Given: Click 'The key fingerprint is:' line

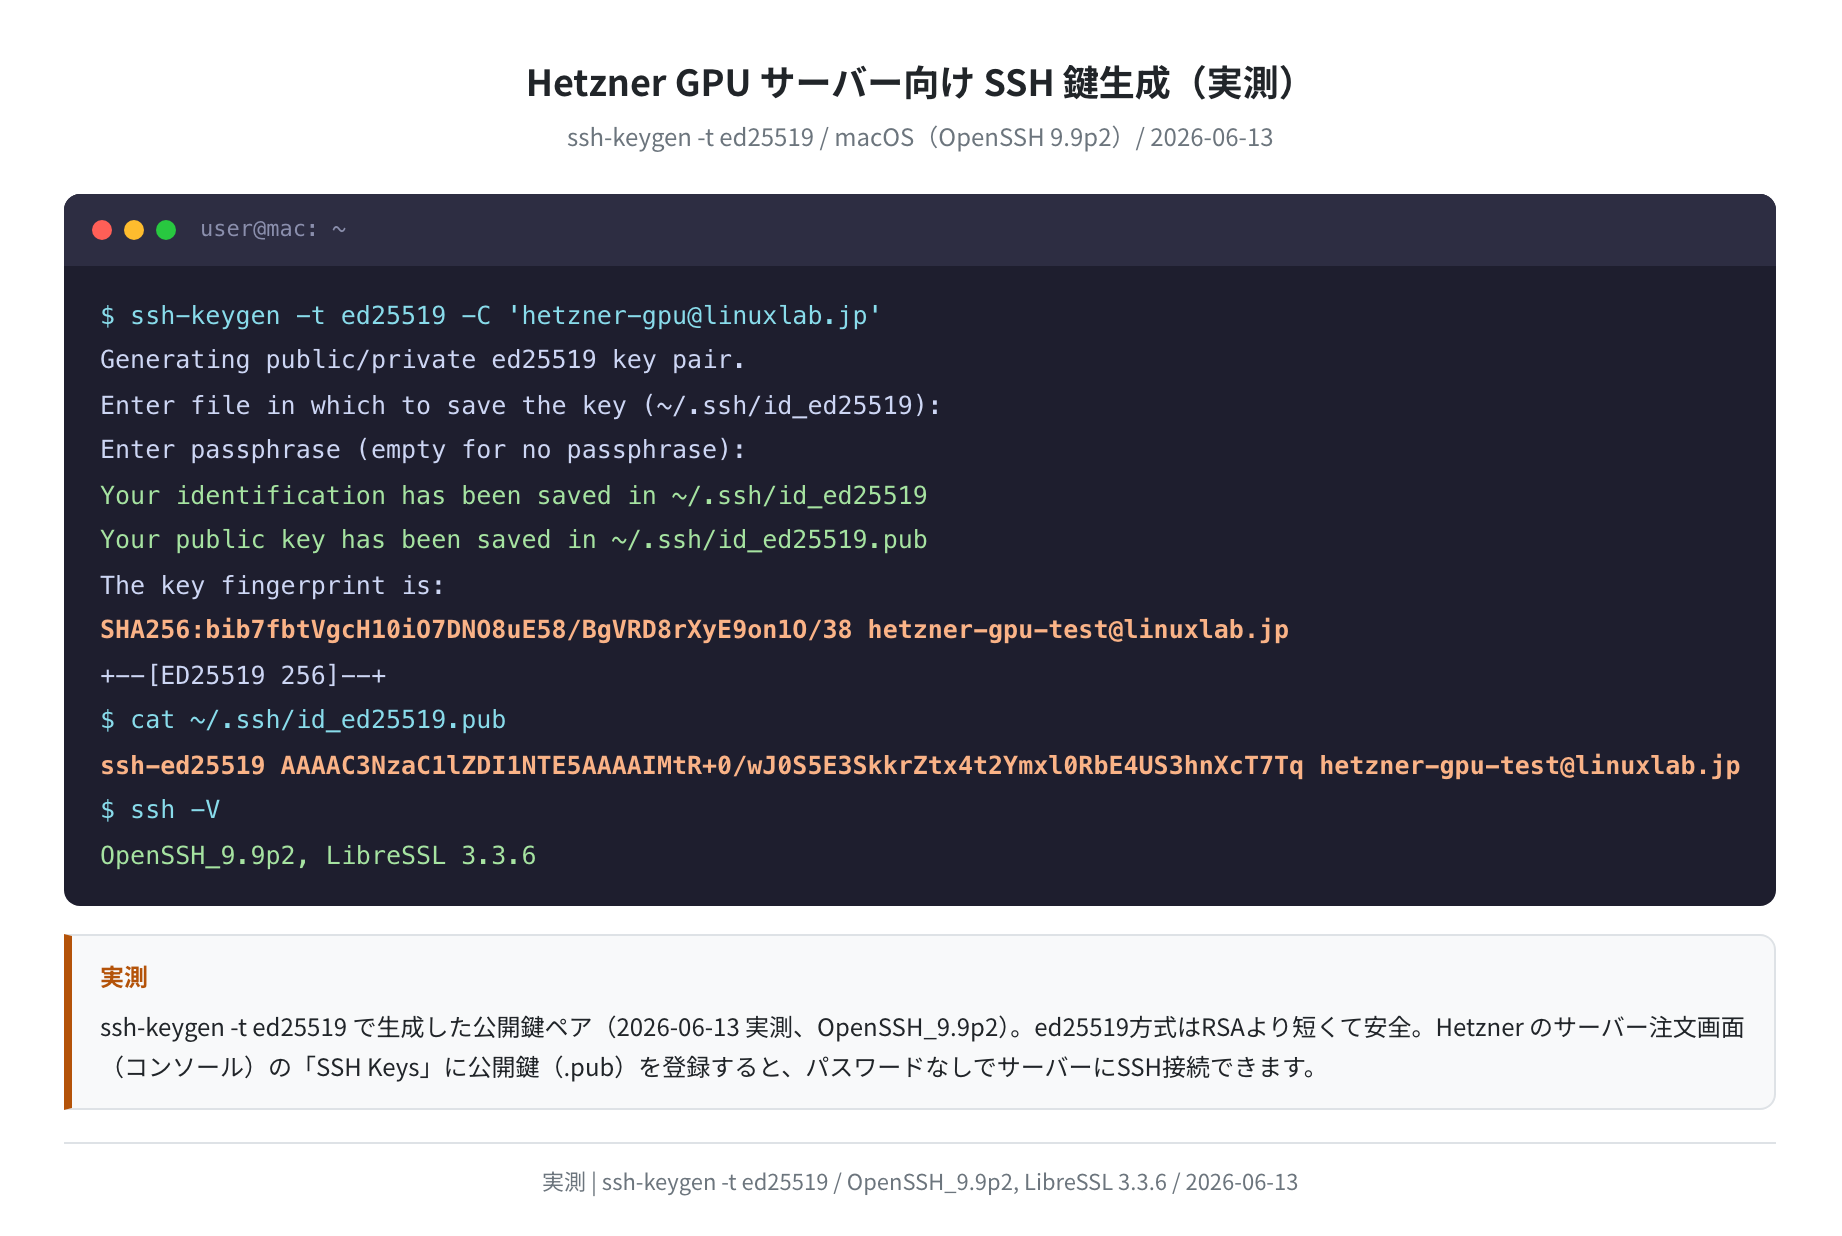Looking at the screenshot, I should pos(272,585).
